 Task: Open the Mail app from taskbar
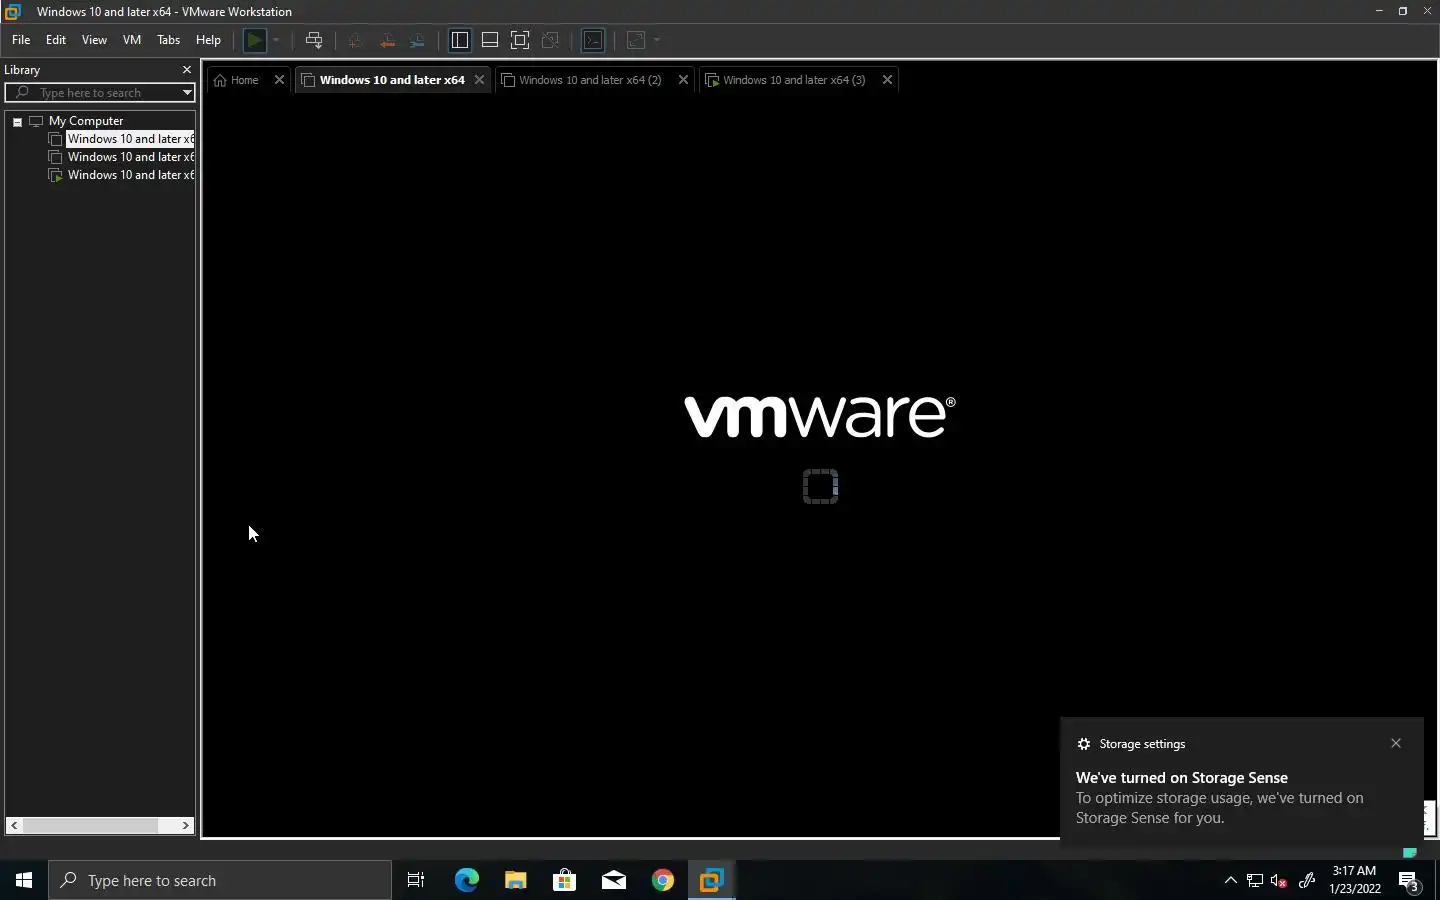613,880
